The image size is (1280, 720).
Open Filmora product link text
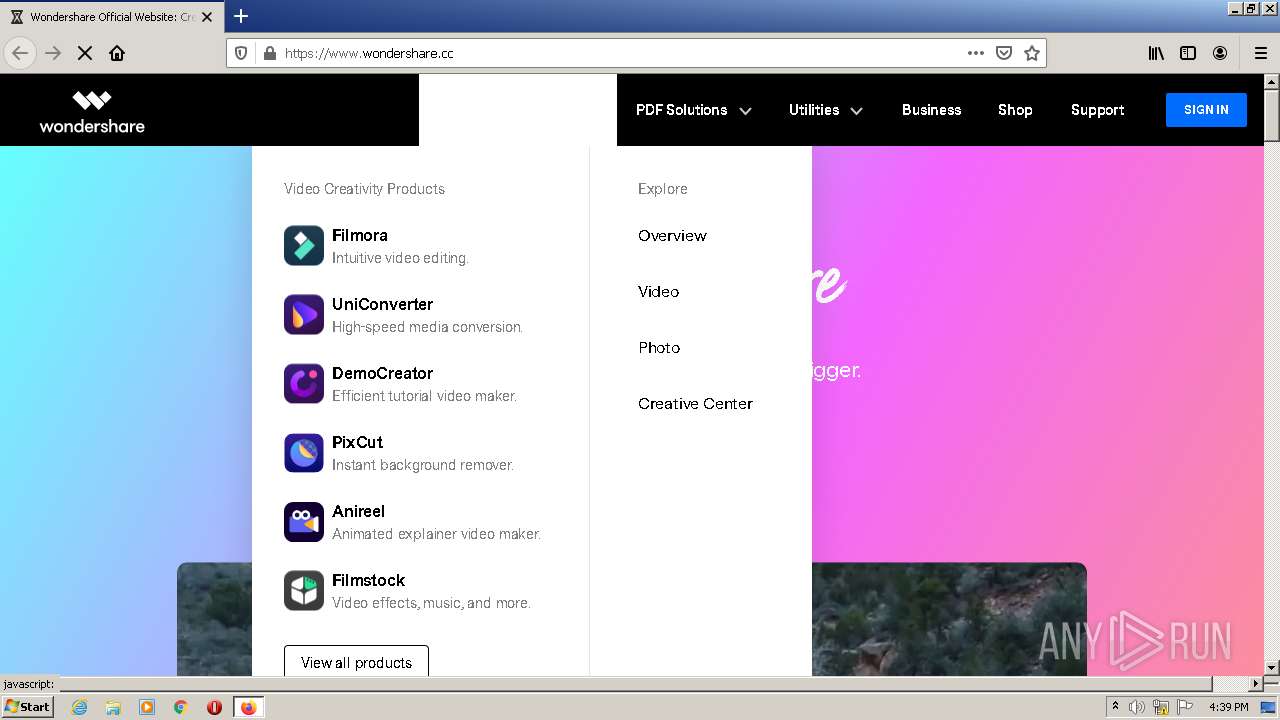360,236
